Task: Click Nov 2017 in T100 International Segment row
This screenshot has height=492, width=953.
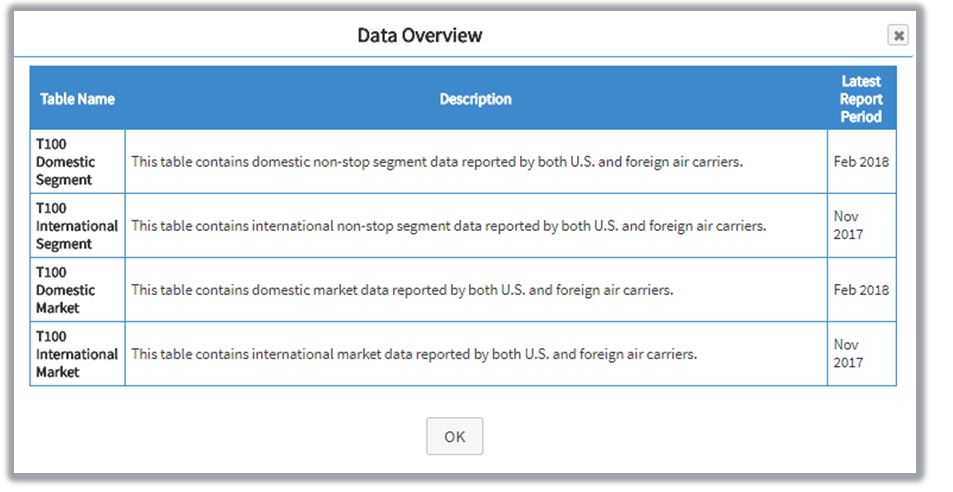Action: [847, 226]
